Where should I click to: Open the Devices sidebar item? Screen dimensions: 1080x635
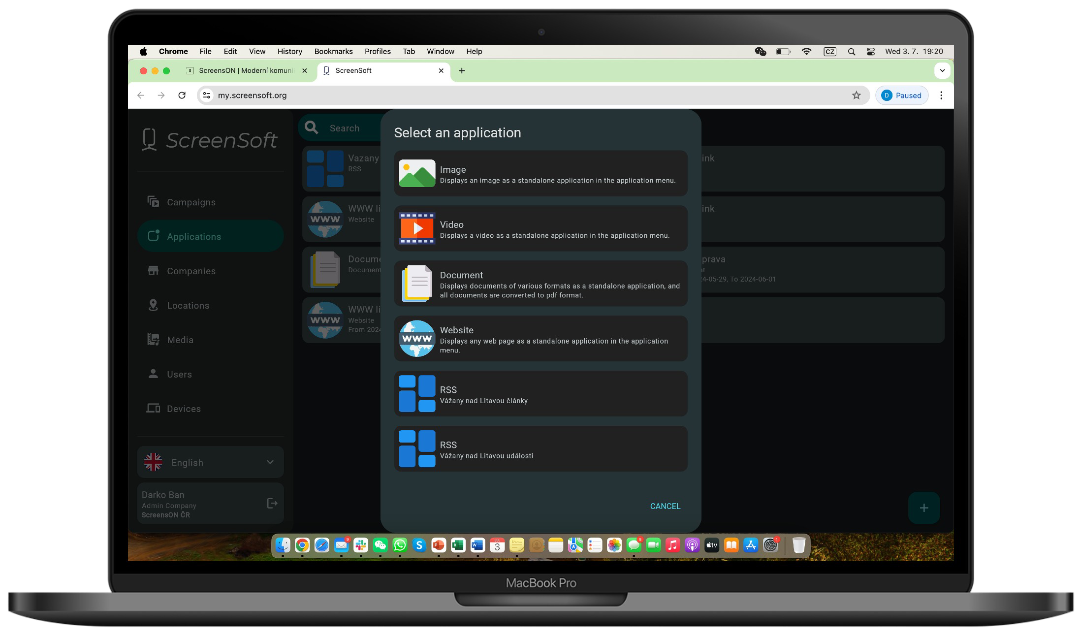point(183,409)
